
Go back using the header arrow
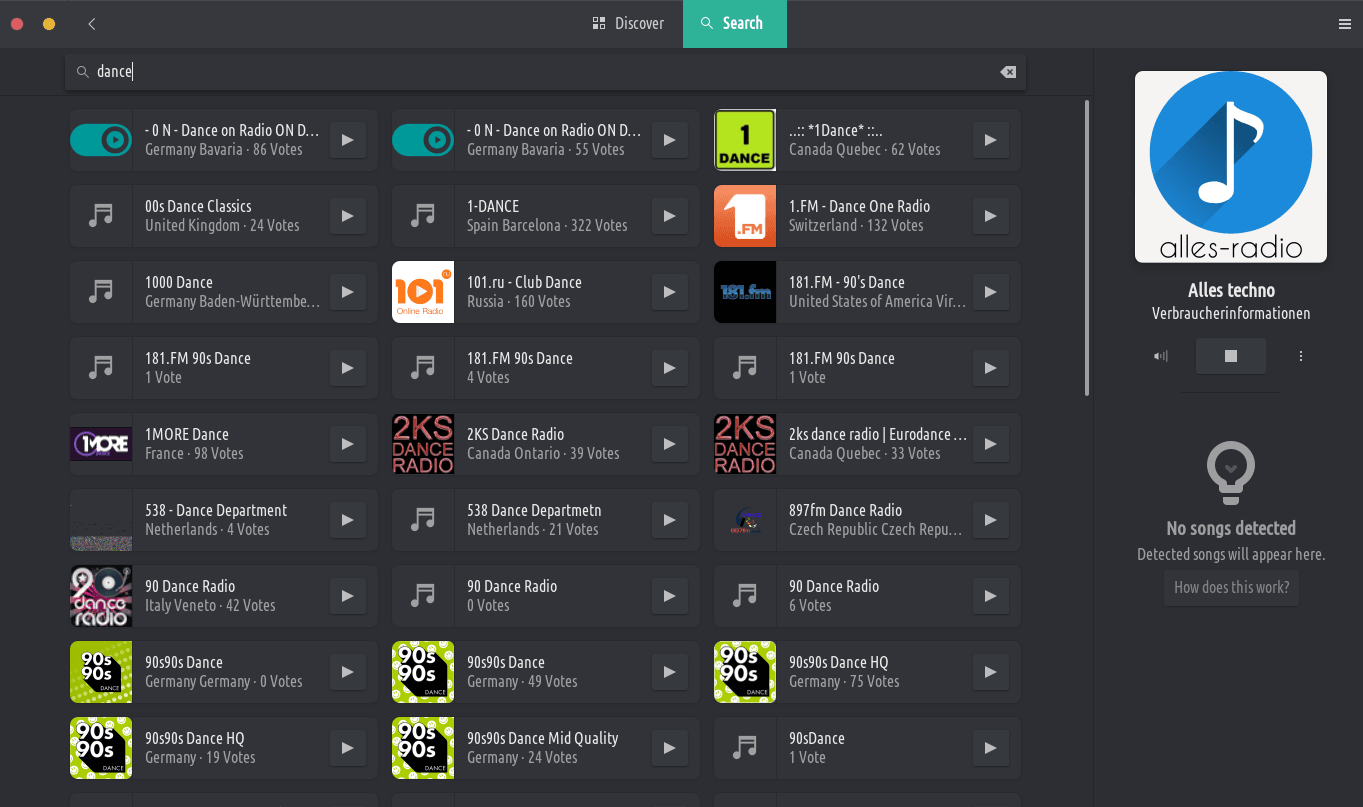[x=92, y=24]
